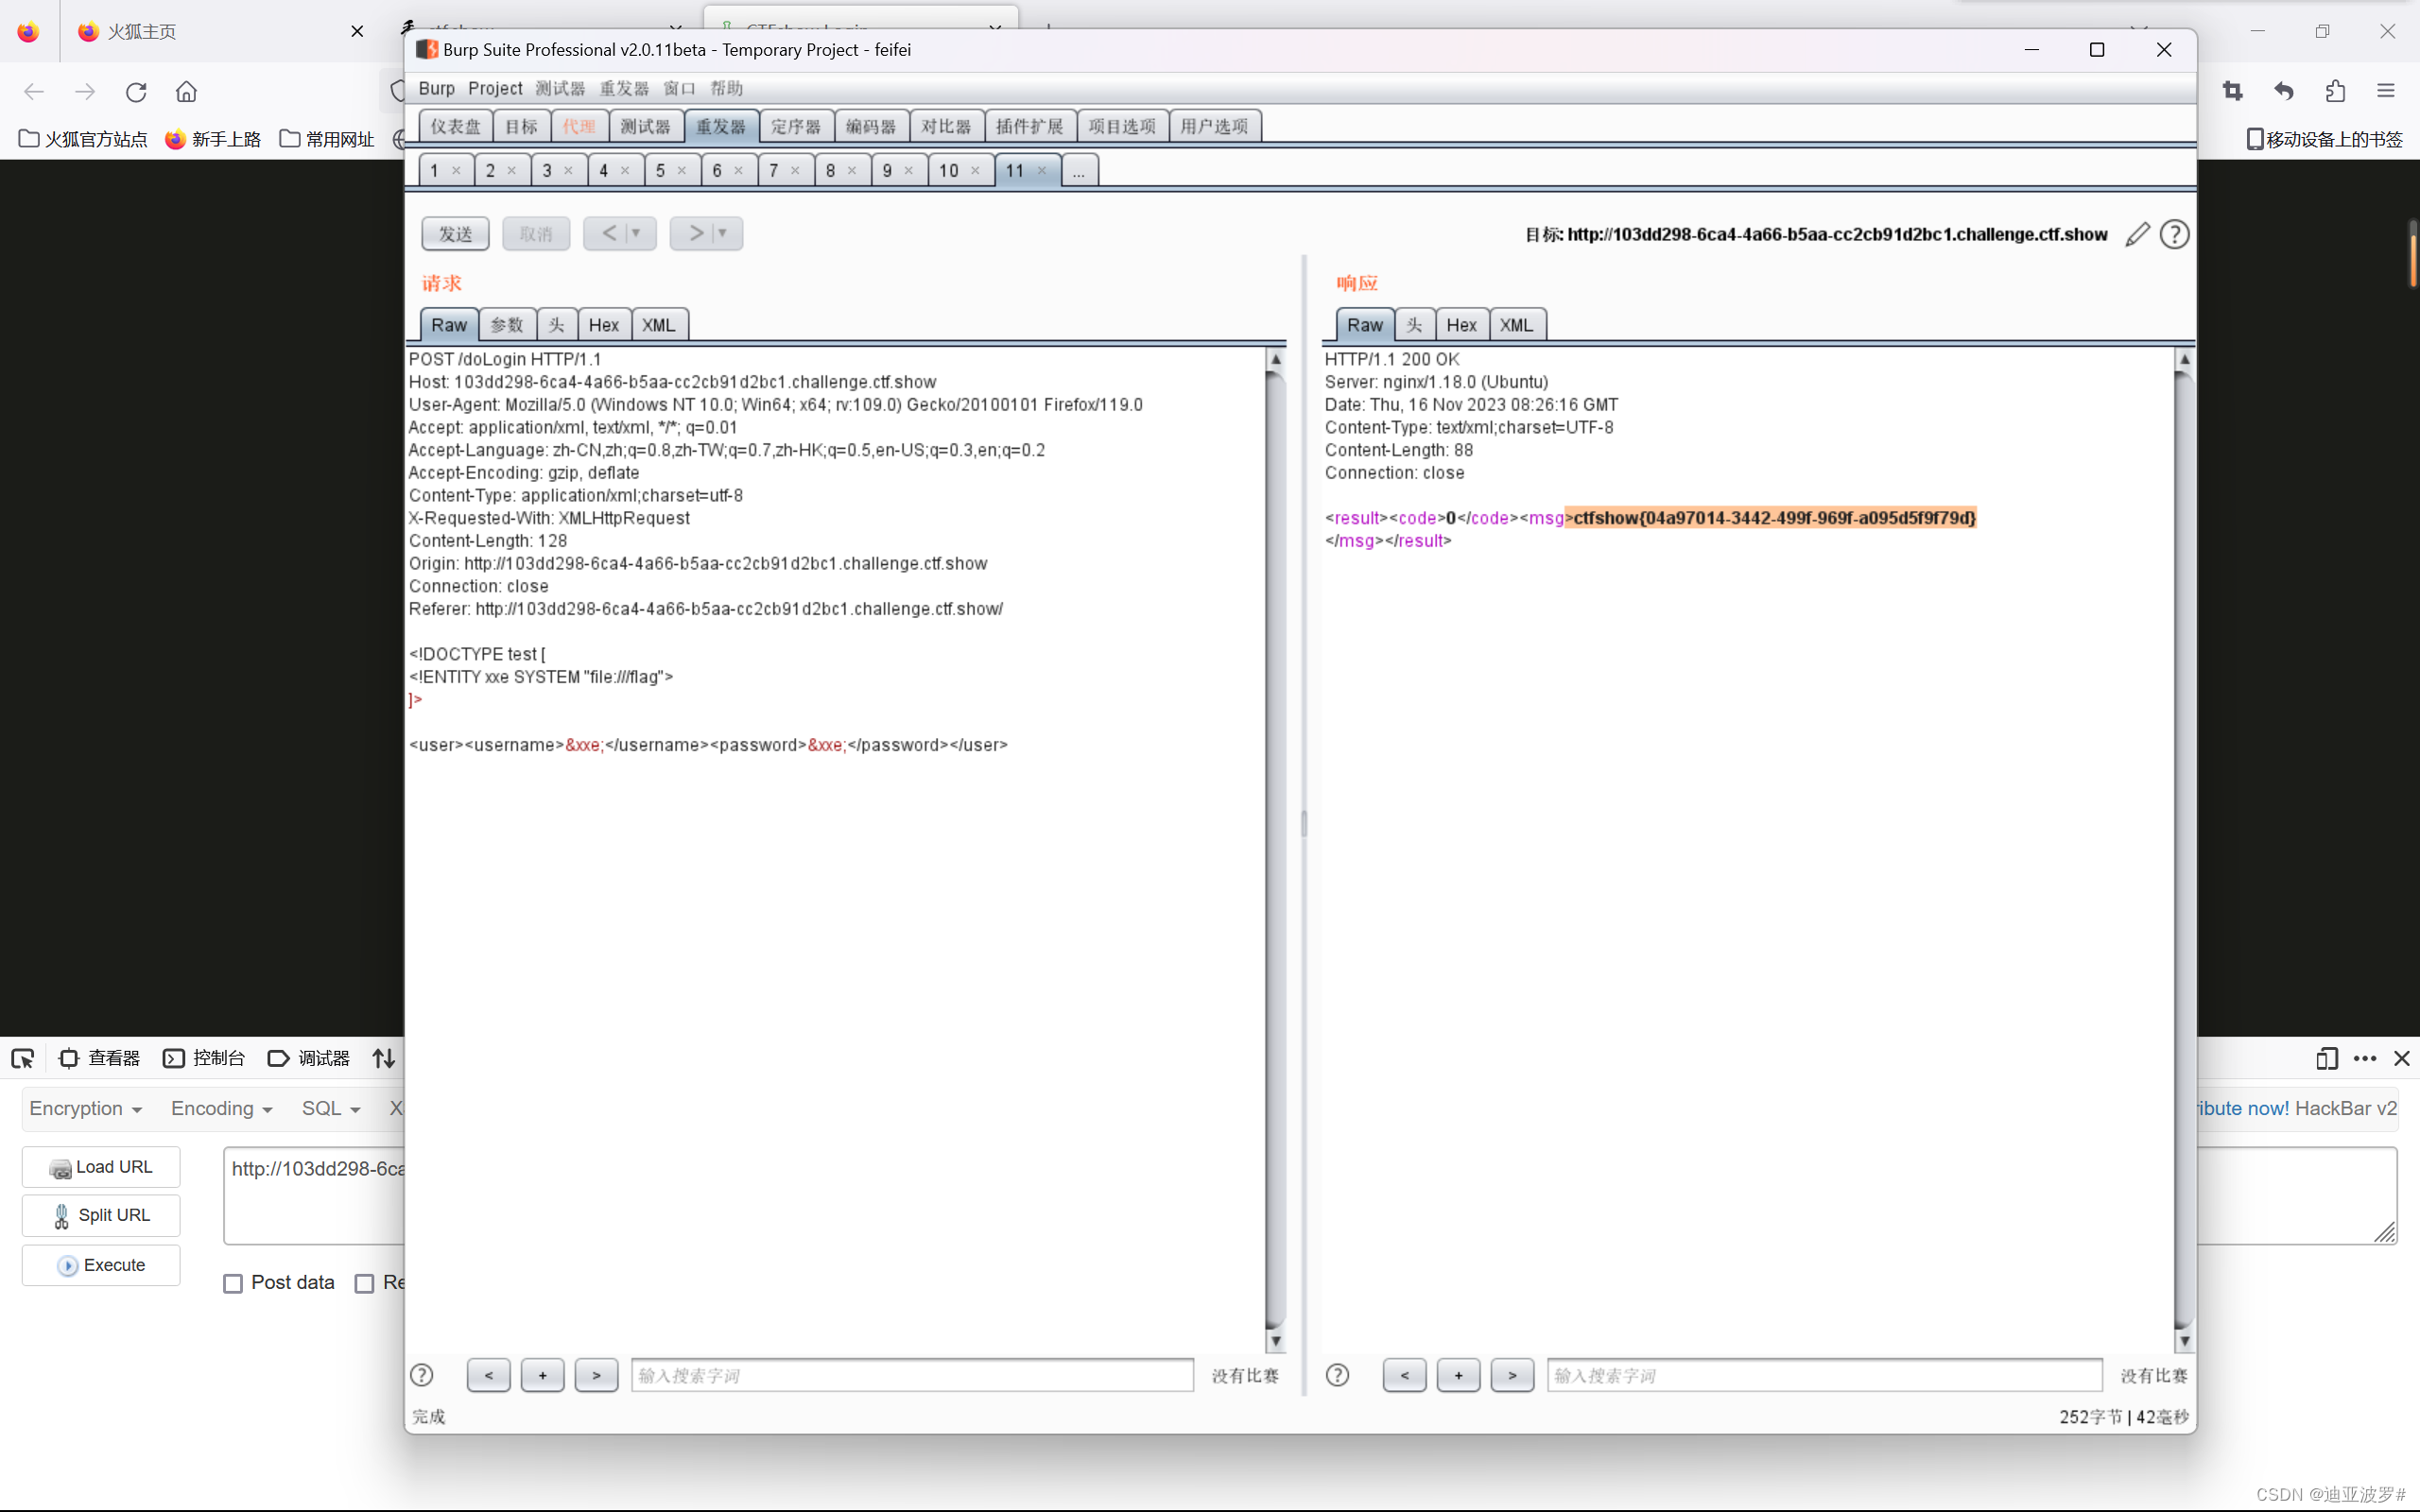
Task: Click the devtools dock side icon
Action: (x=2326, y=1058)
